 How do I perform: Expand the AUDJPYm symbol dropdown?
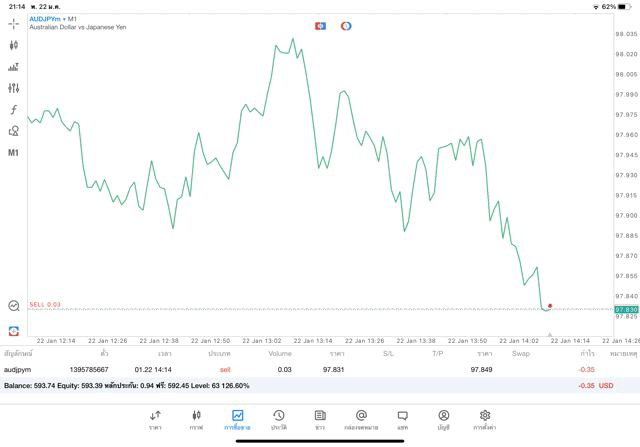[55, 18]
